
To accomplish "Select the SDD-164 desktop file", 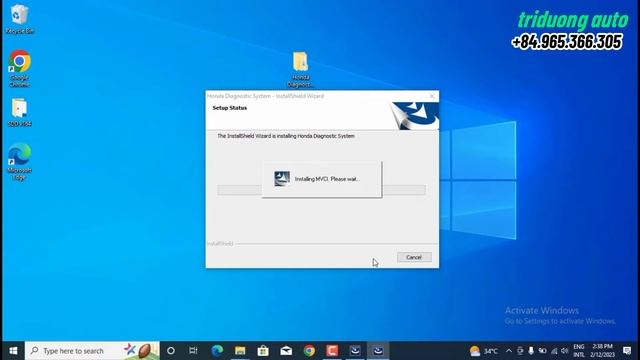I will 19,113.
